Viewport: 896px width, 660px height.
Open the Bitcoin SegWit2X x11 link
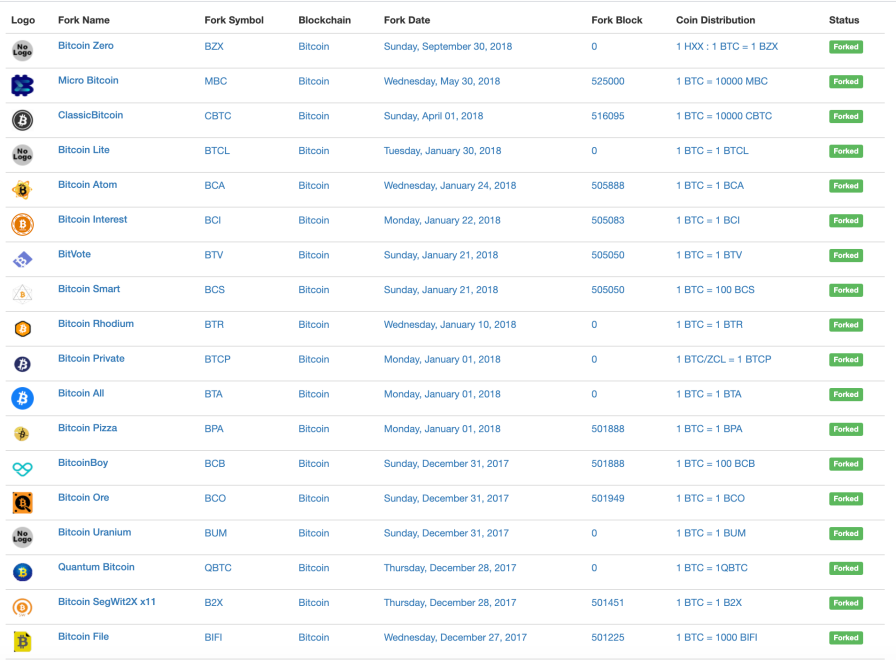(x=107, y=602)
